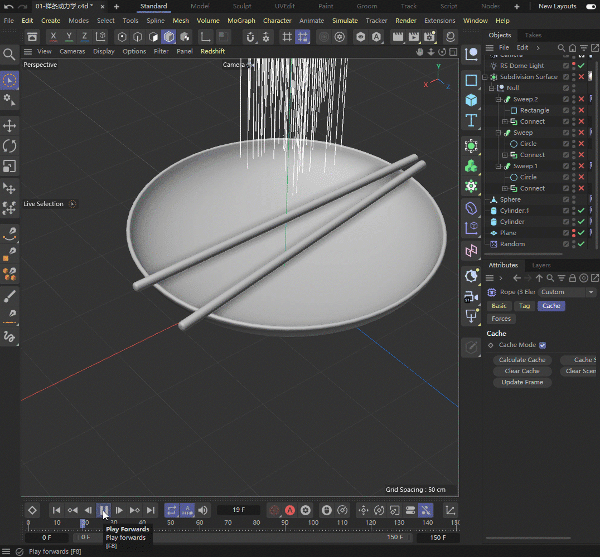Open the MoGraph menu

pos(241,20)
